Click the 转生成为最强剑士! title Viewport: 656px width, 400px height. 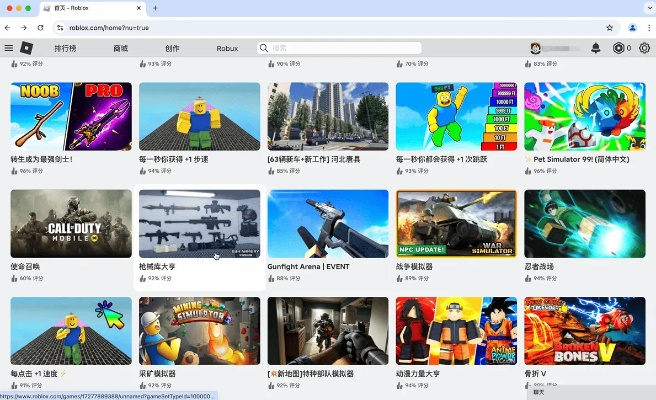point(42,159)
